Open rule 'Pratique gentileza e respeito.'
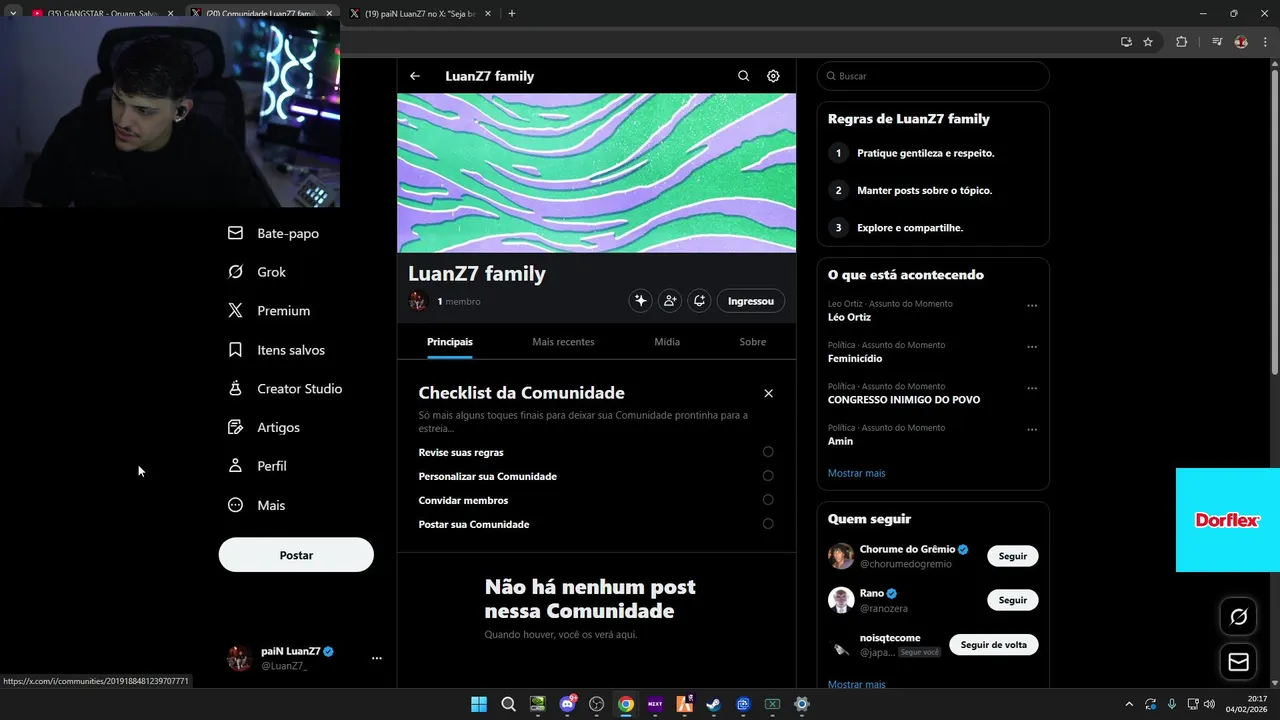Image resolution: width=1280 pixels, height=720 pixels. coord(925,153)
